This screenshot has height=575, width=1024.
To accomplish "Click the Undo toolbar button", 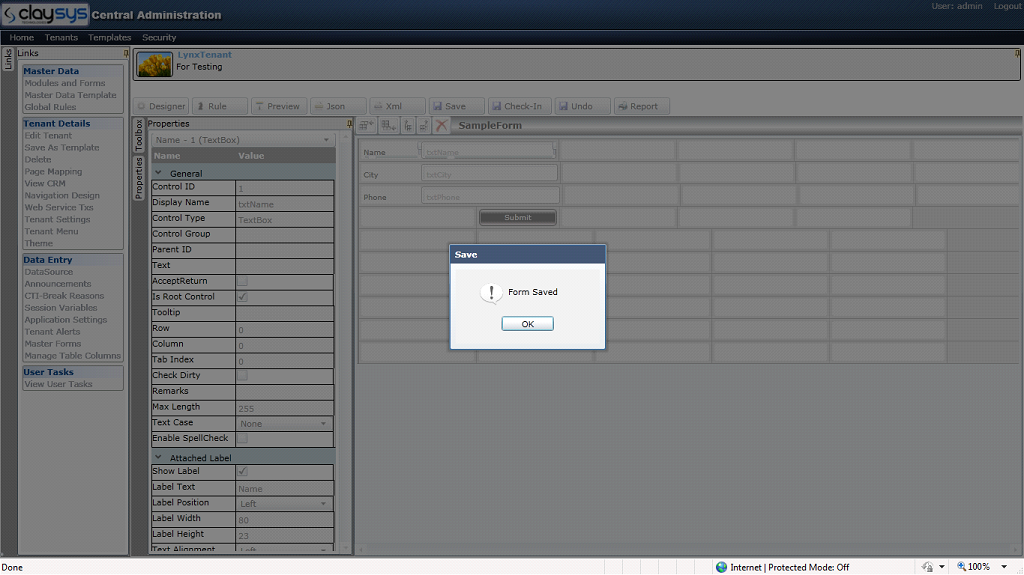I will tap(583, 106).
